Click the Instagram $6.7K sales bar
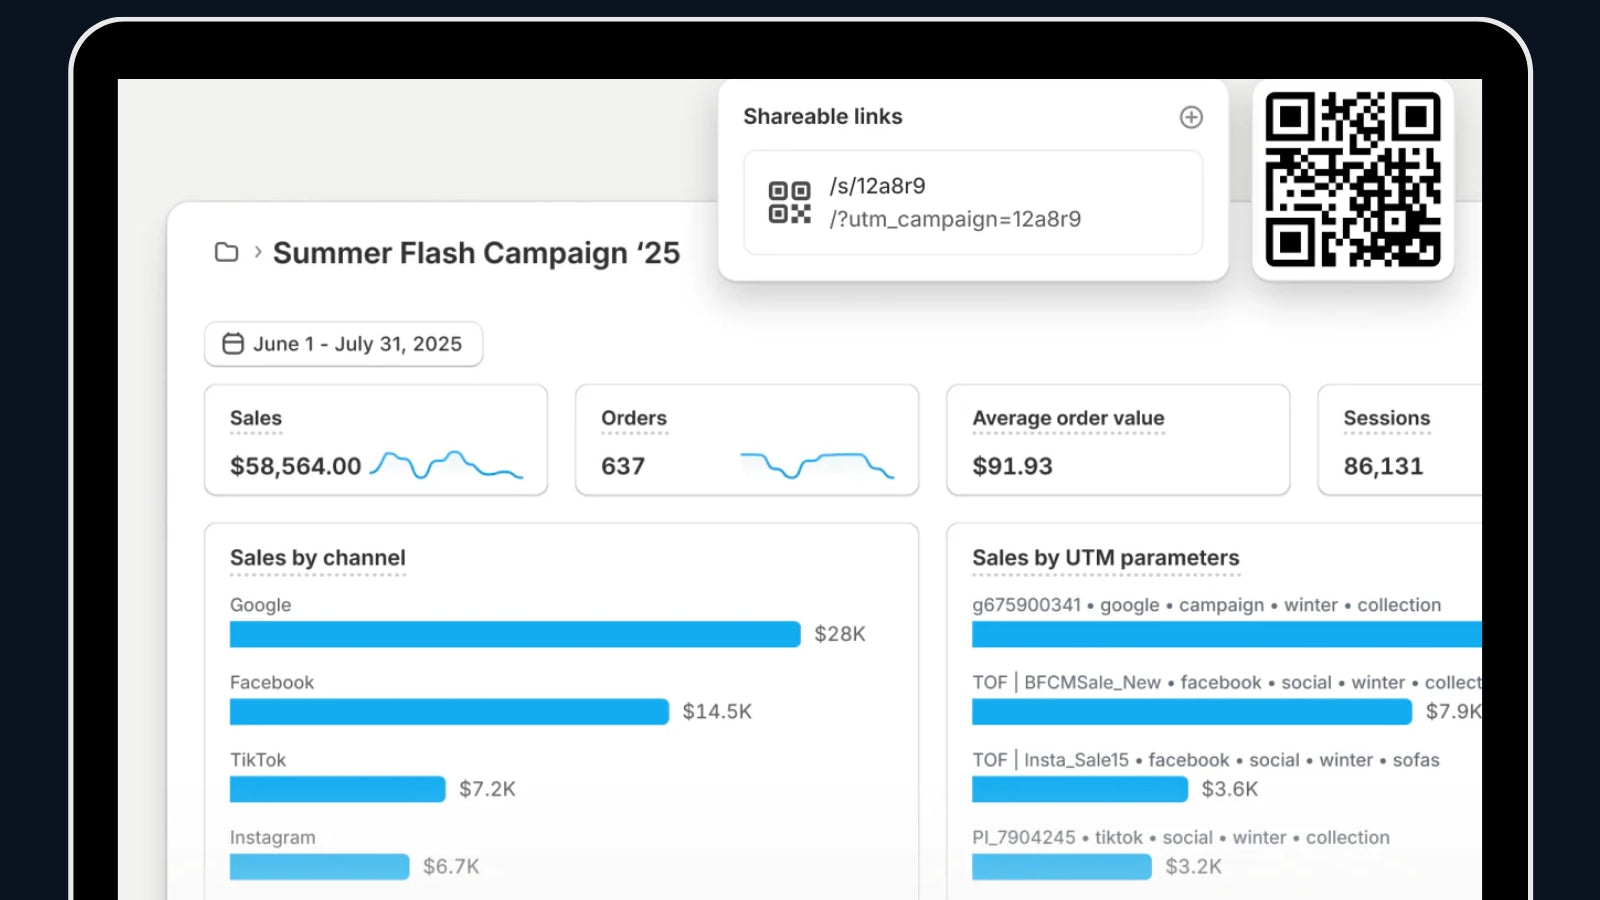The height and width of the screenshot is (900, 1600). pos(319,866)
